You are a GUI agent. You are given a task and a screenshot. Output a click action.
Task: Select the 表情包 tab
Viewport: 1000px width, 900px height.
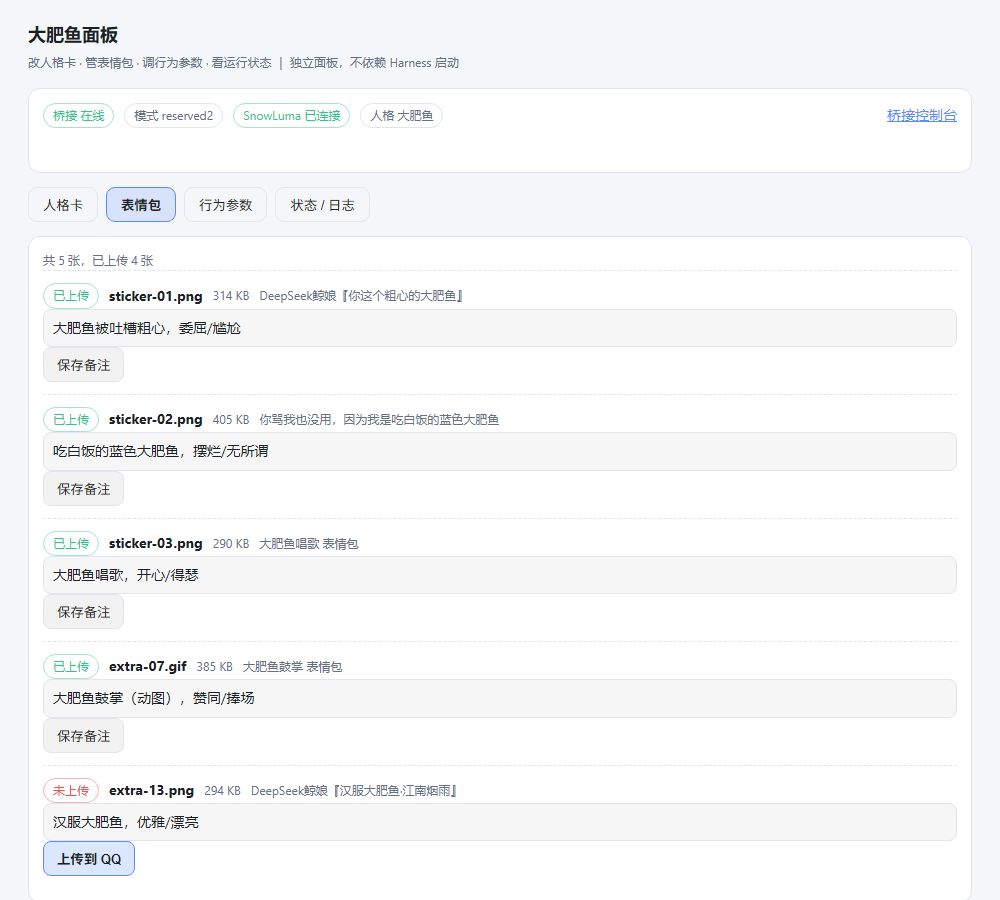141,205
